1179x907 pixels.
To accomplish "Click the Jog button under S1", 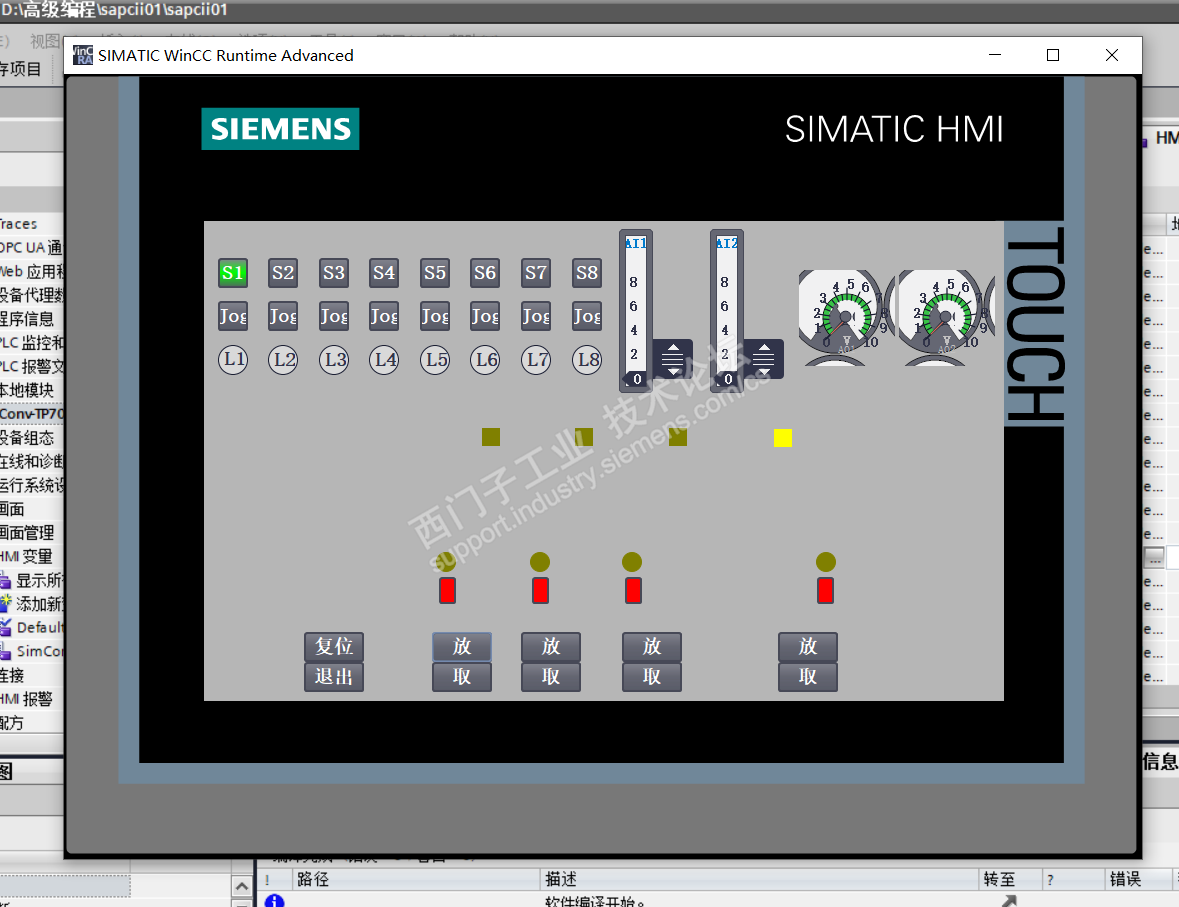I will pyautogui.click(x=233, y=317).
